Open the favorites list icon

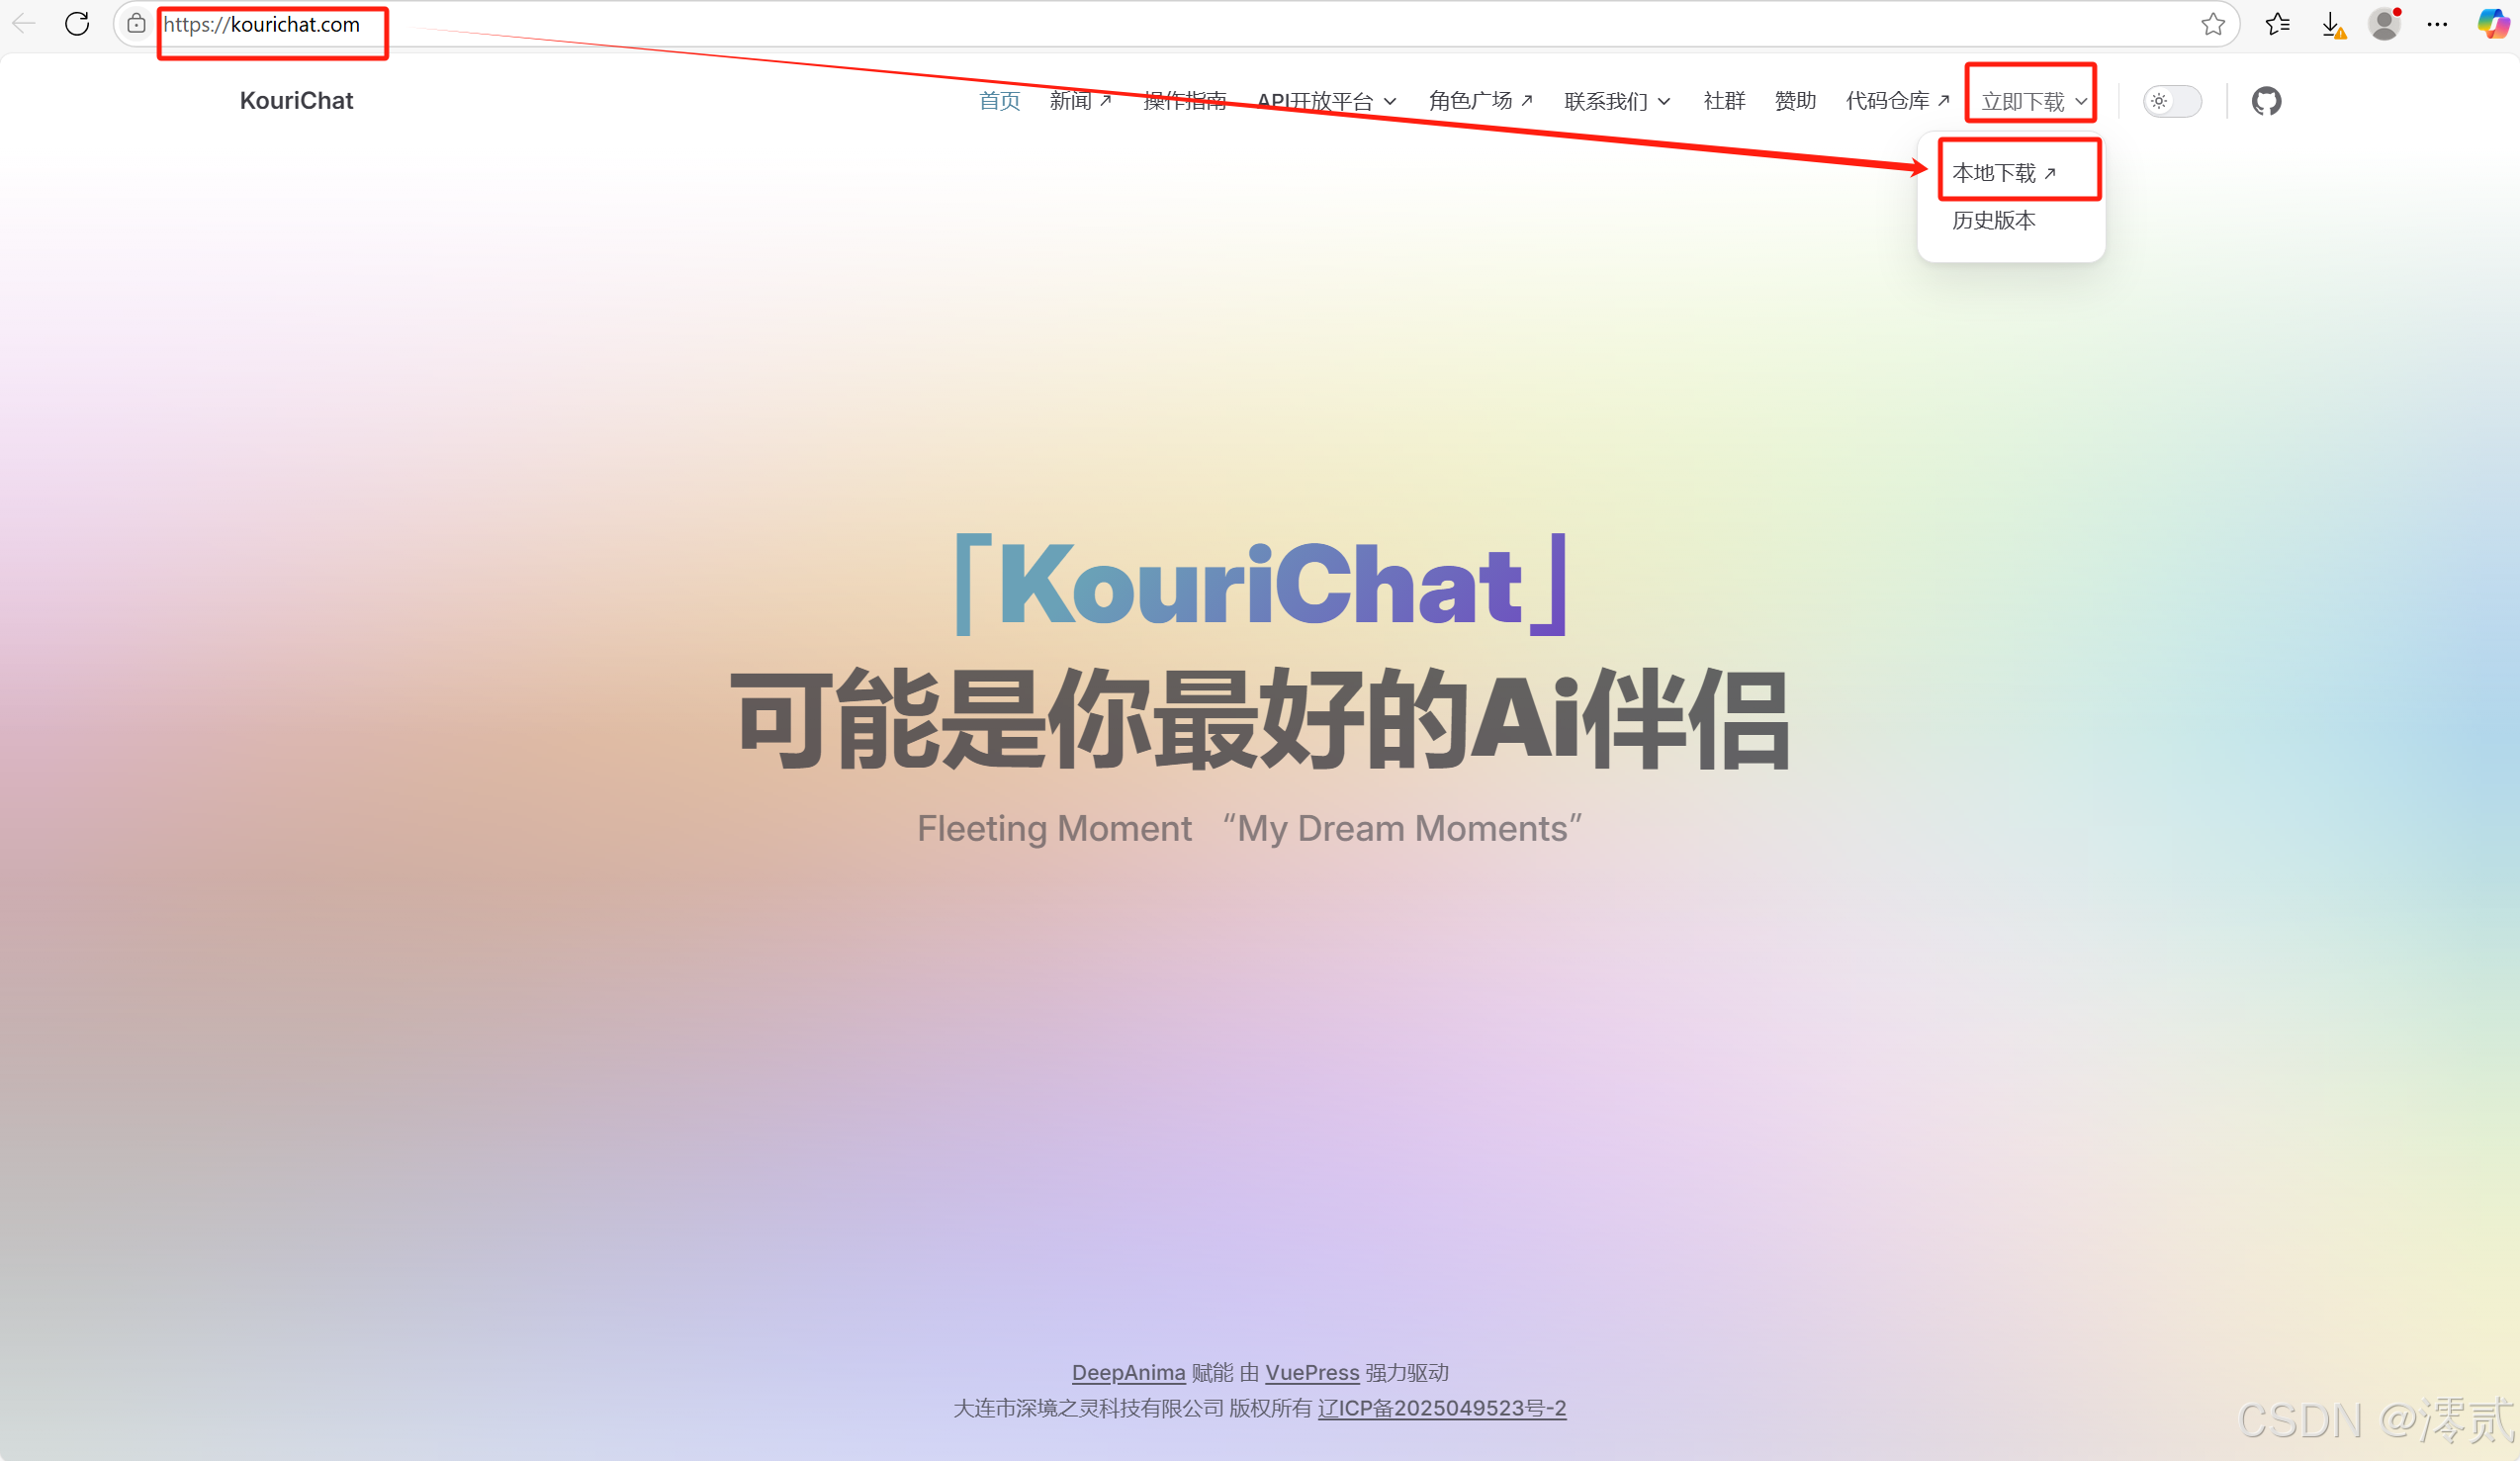pyautogui.click(x=2277, y=24)
